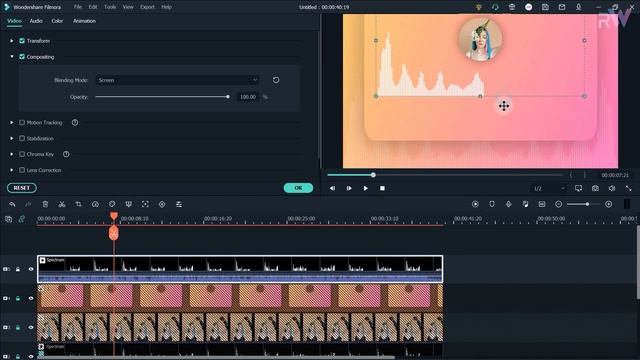
Task: Click the Motion Tracking target icon
Action: 145,204
